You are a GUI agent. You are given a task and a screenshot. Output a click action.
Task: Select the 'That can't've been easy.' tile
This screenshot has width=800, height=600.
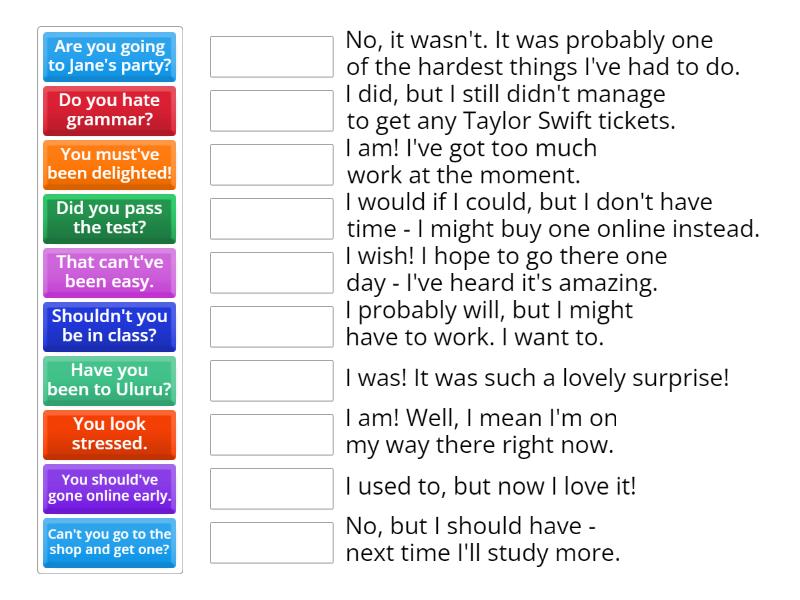tap(110, 273)
